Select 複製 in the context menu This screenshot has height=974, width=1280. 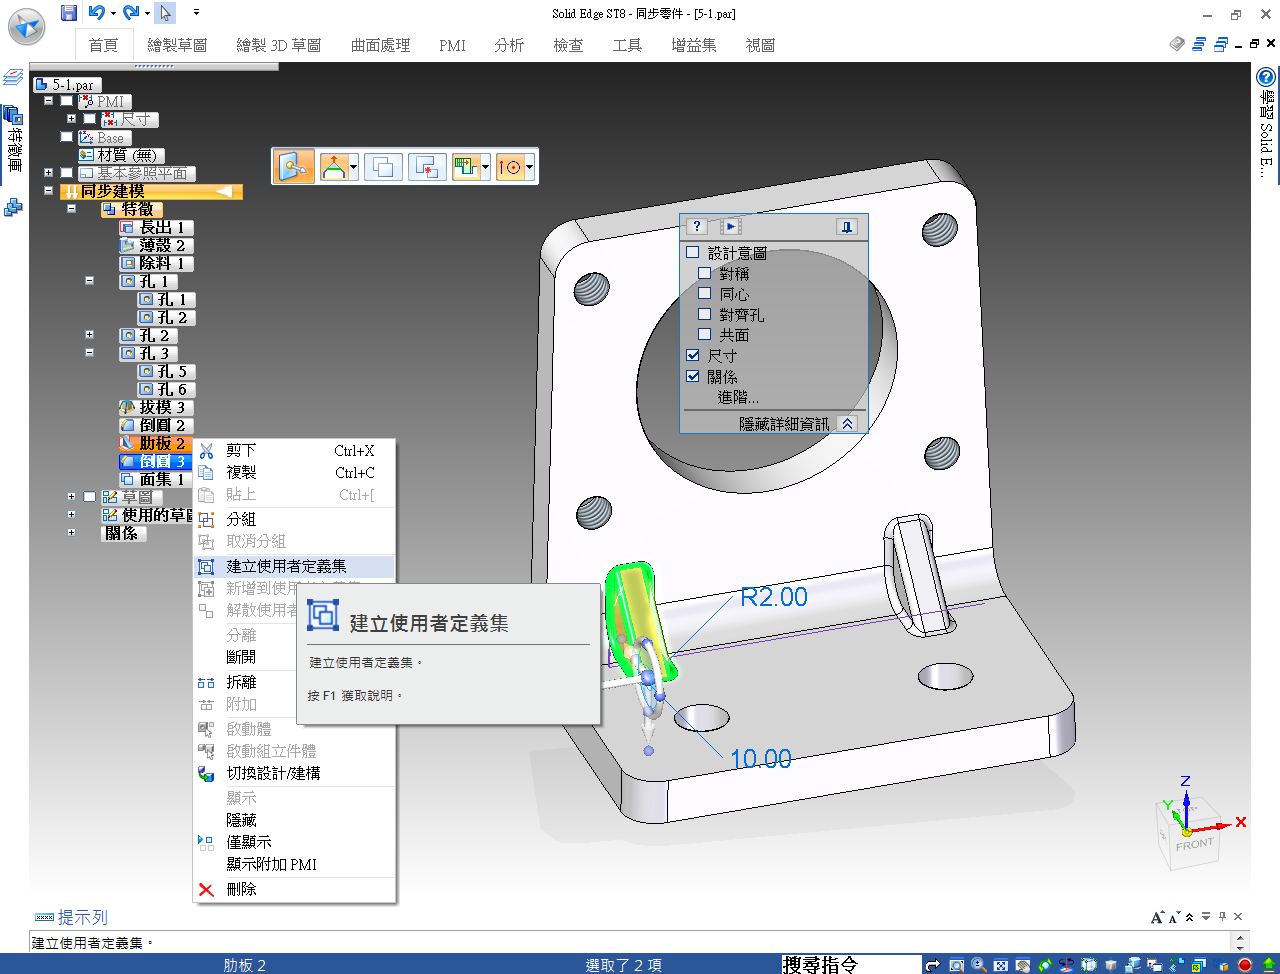click(295, 473)
